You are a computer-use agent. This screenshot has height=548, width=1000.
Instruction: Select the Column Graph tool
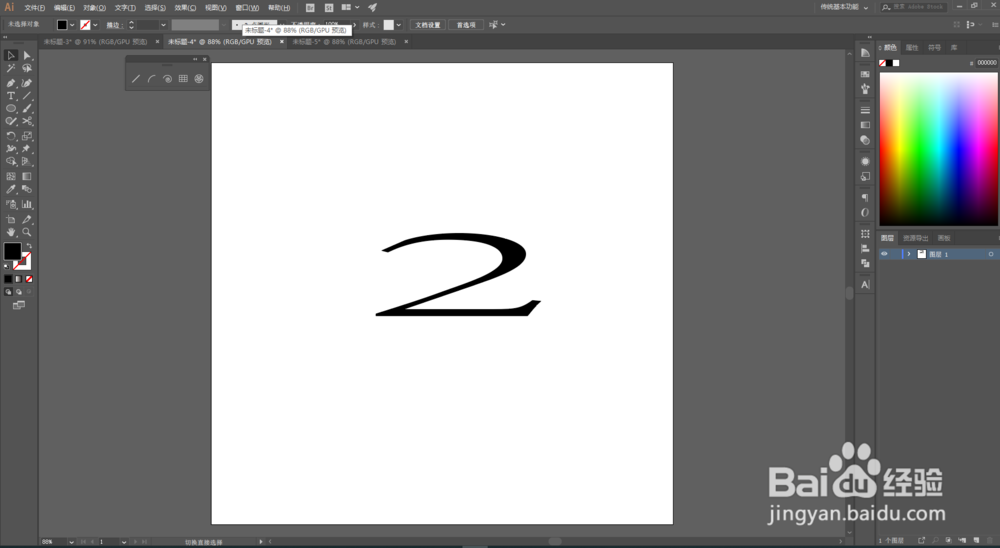tap(27, 205)
